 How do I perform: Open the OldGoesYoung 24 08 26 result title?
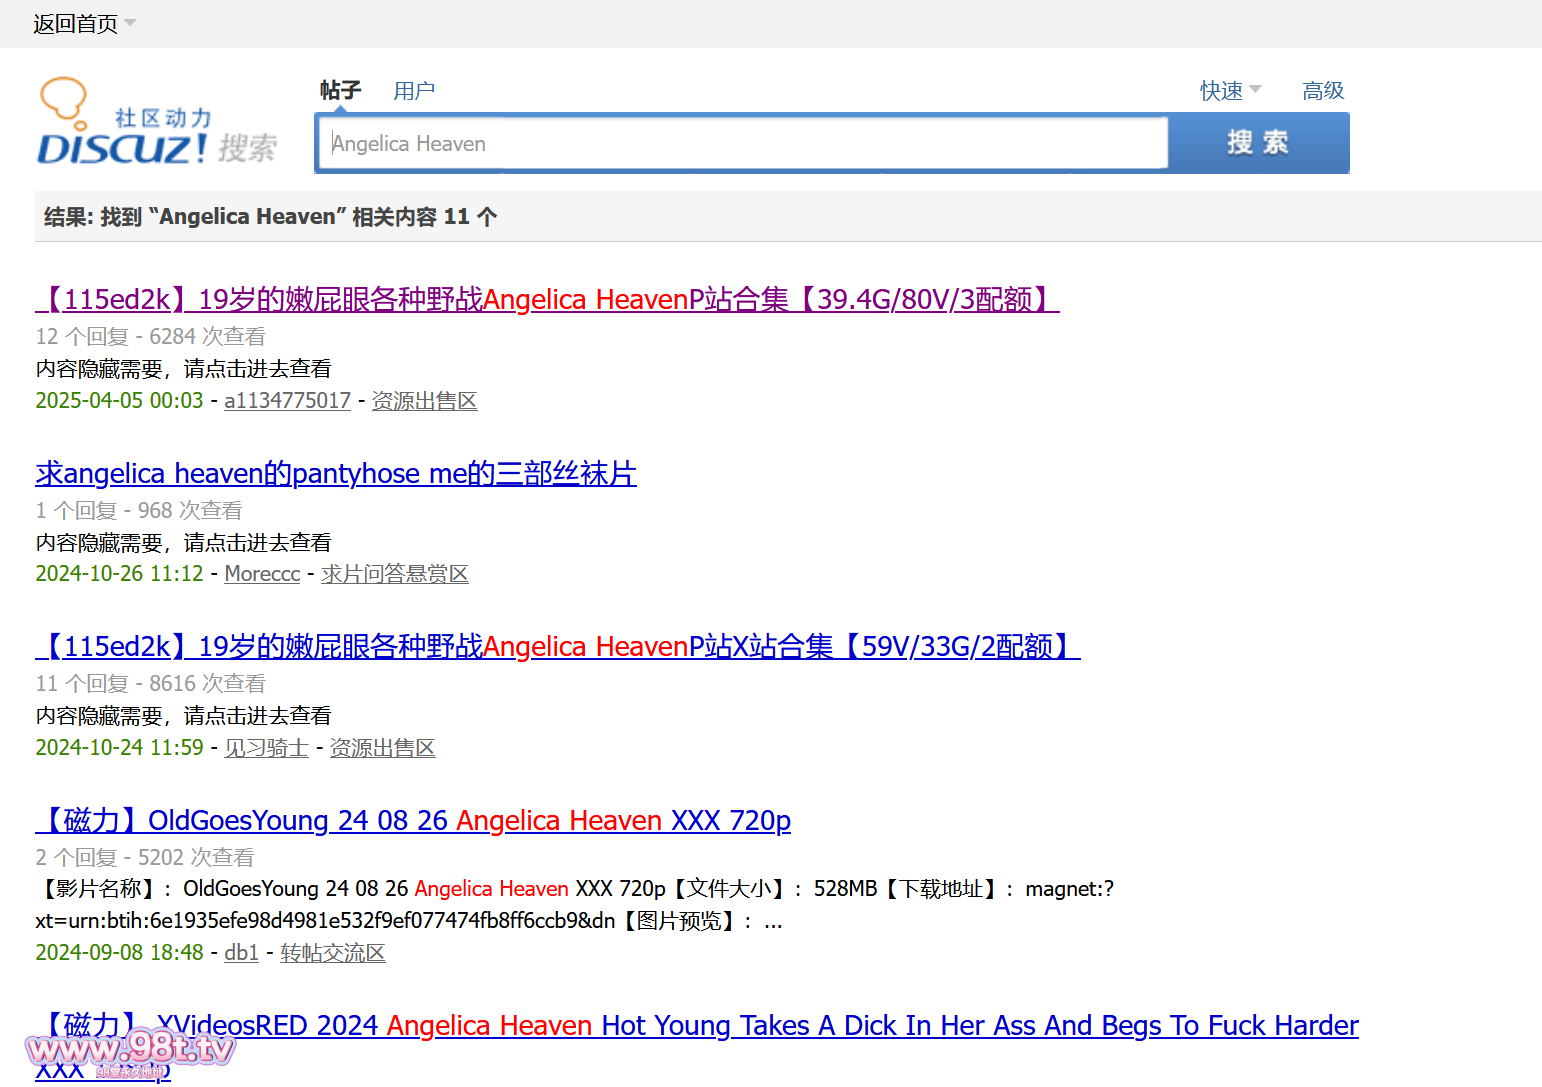pyautogui.click(x=413, y=820)
